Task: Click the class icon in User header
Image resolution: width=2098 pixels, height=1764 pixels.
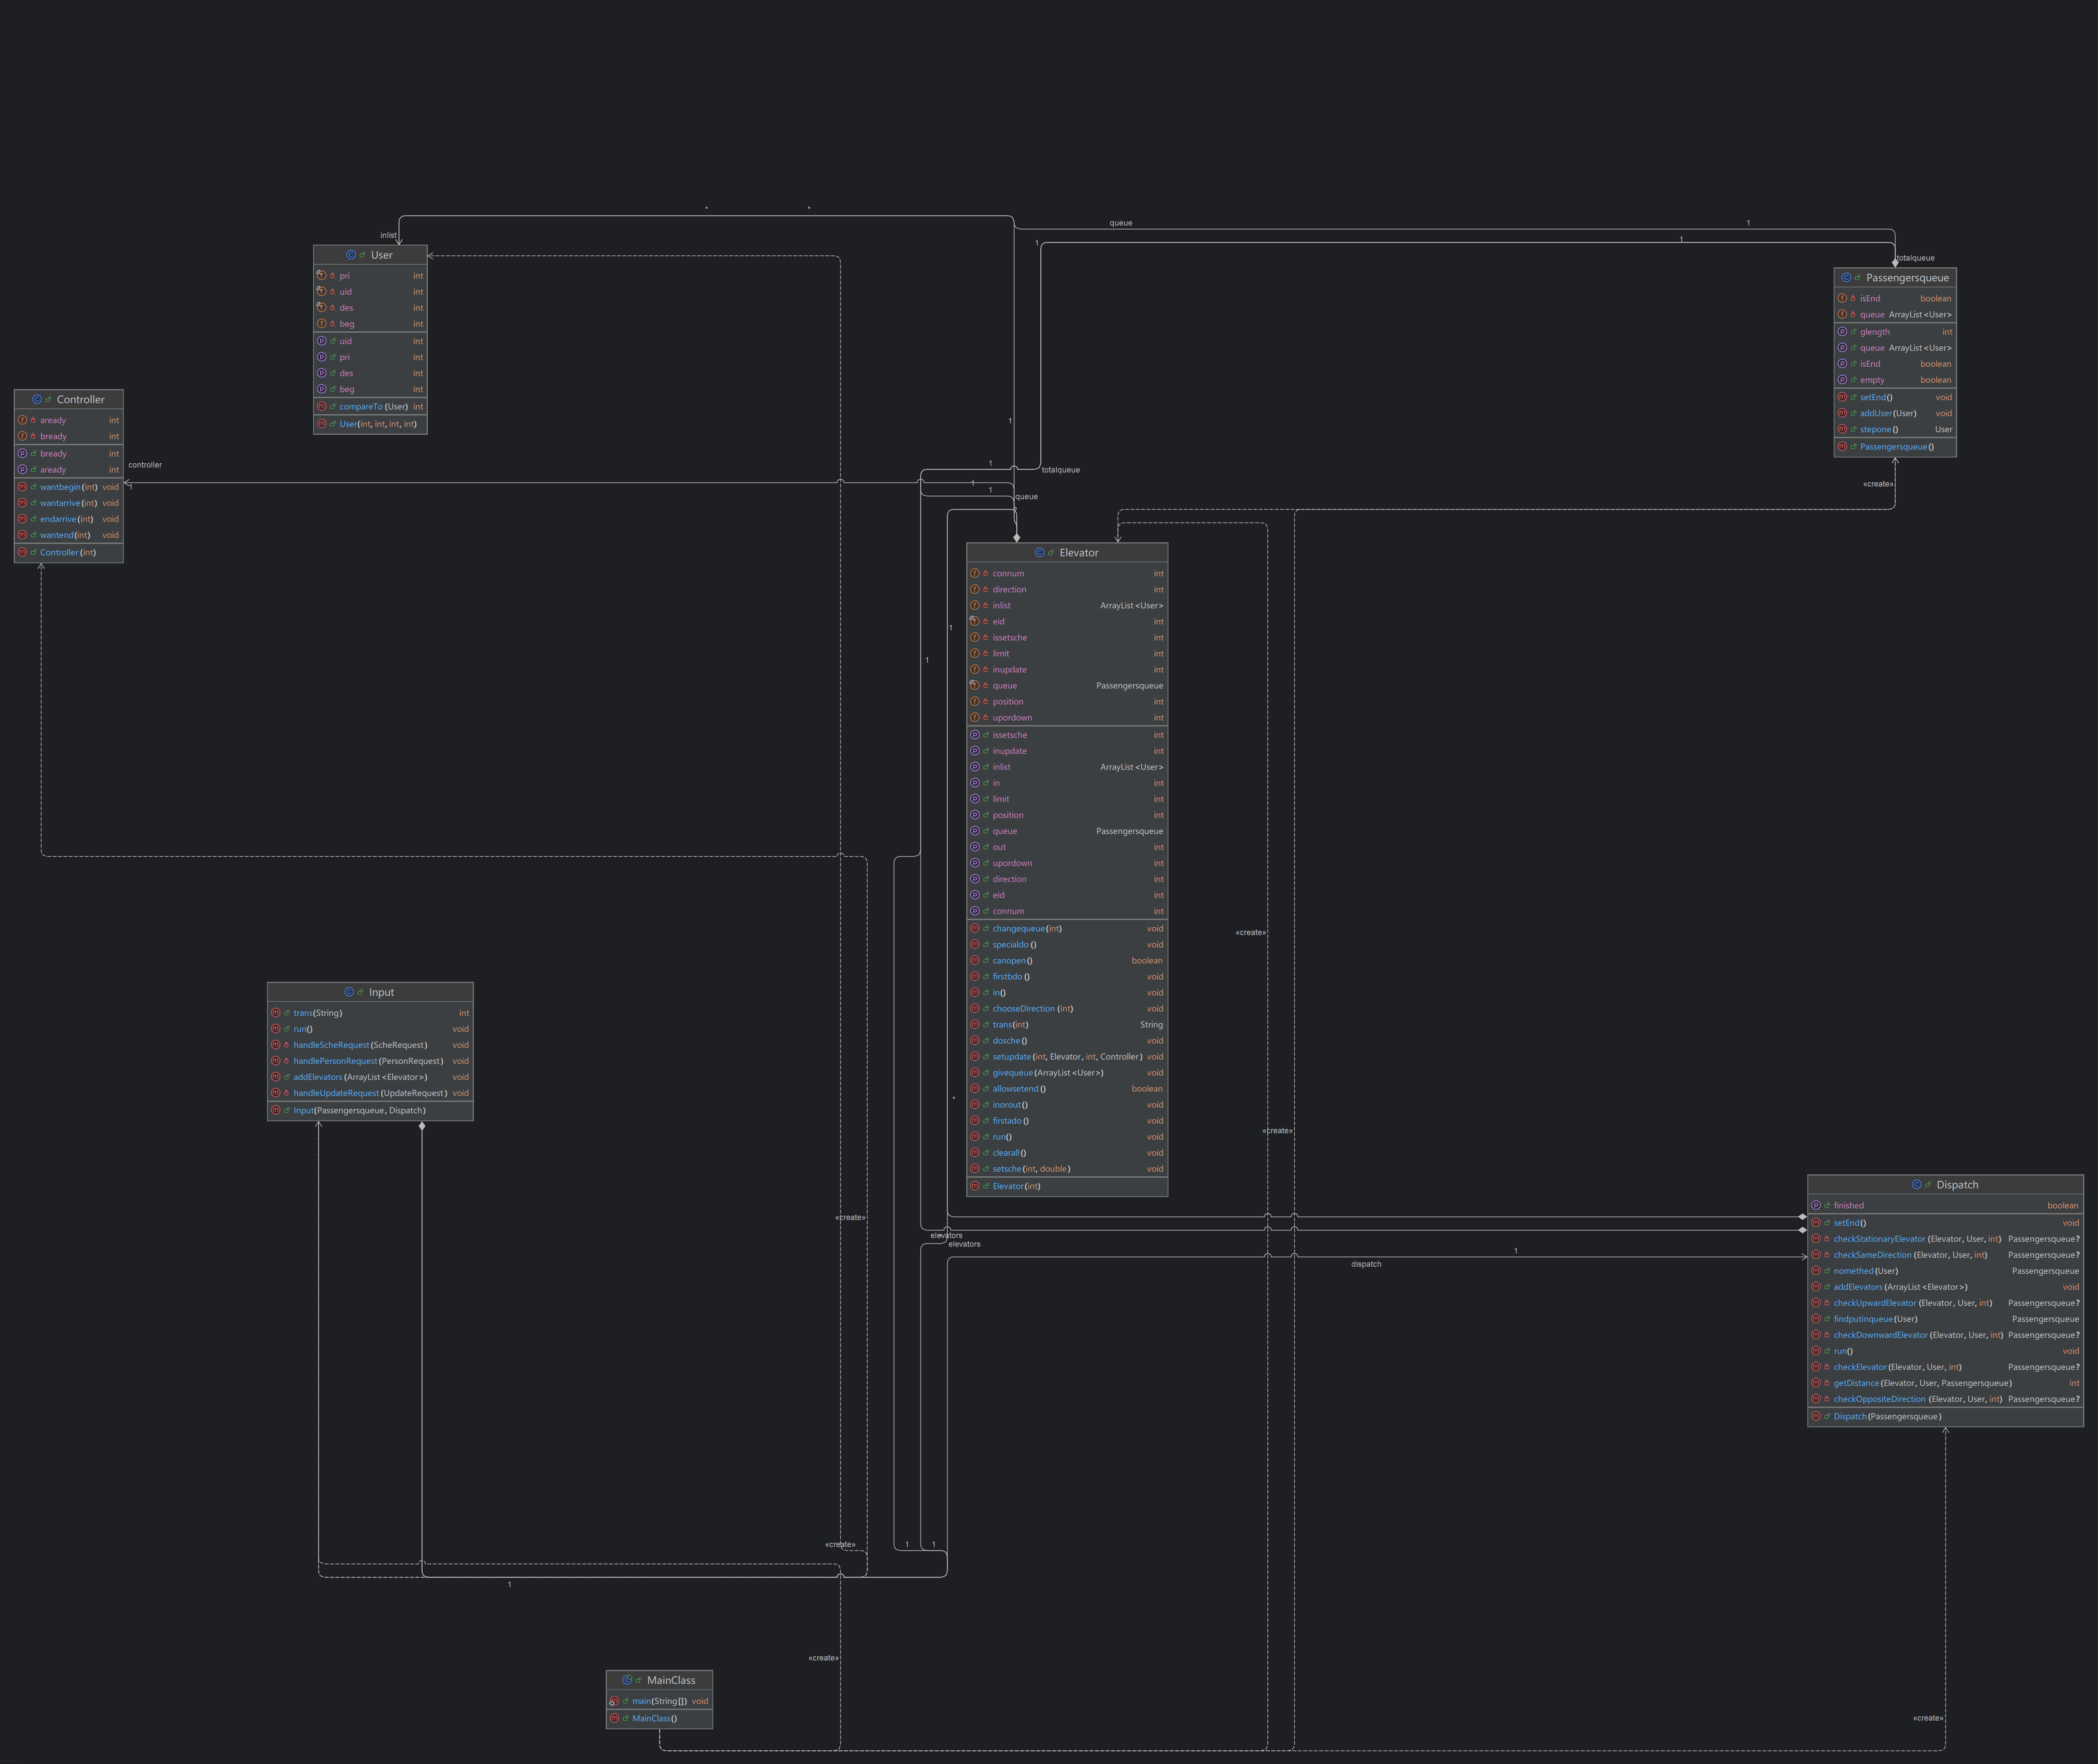Action: [351, 255]
